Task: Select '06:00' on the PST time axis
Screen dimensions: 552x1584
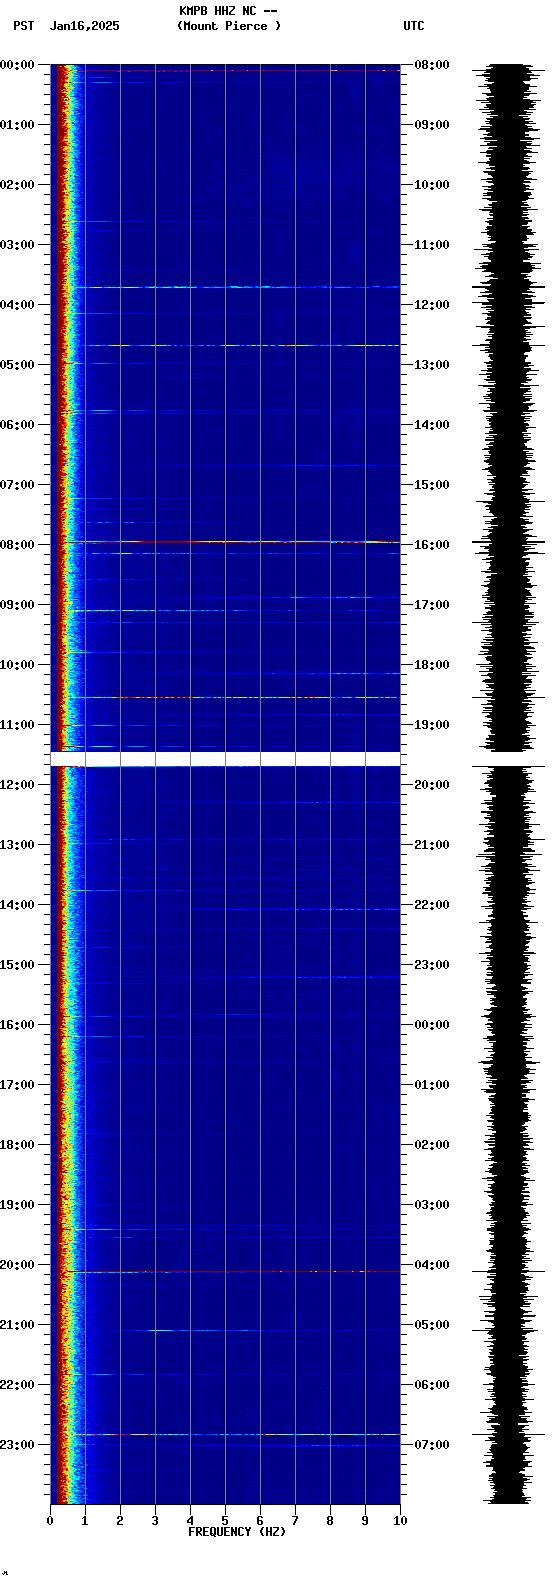Action: pyautogui.click(x=17, y=425)
